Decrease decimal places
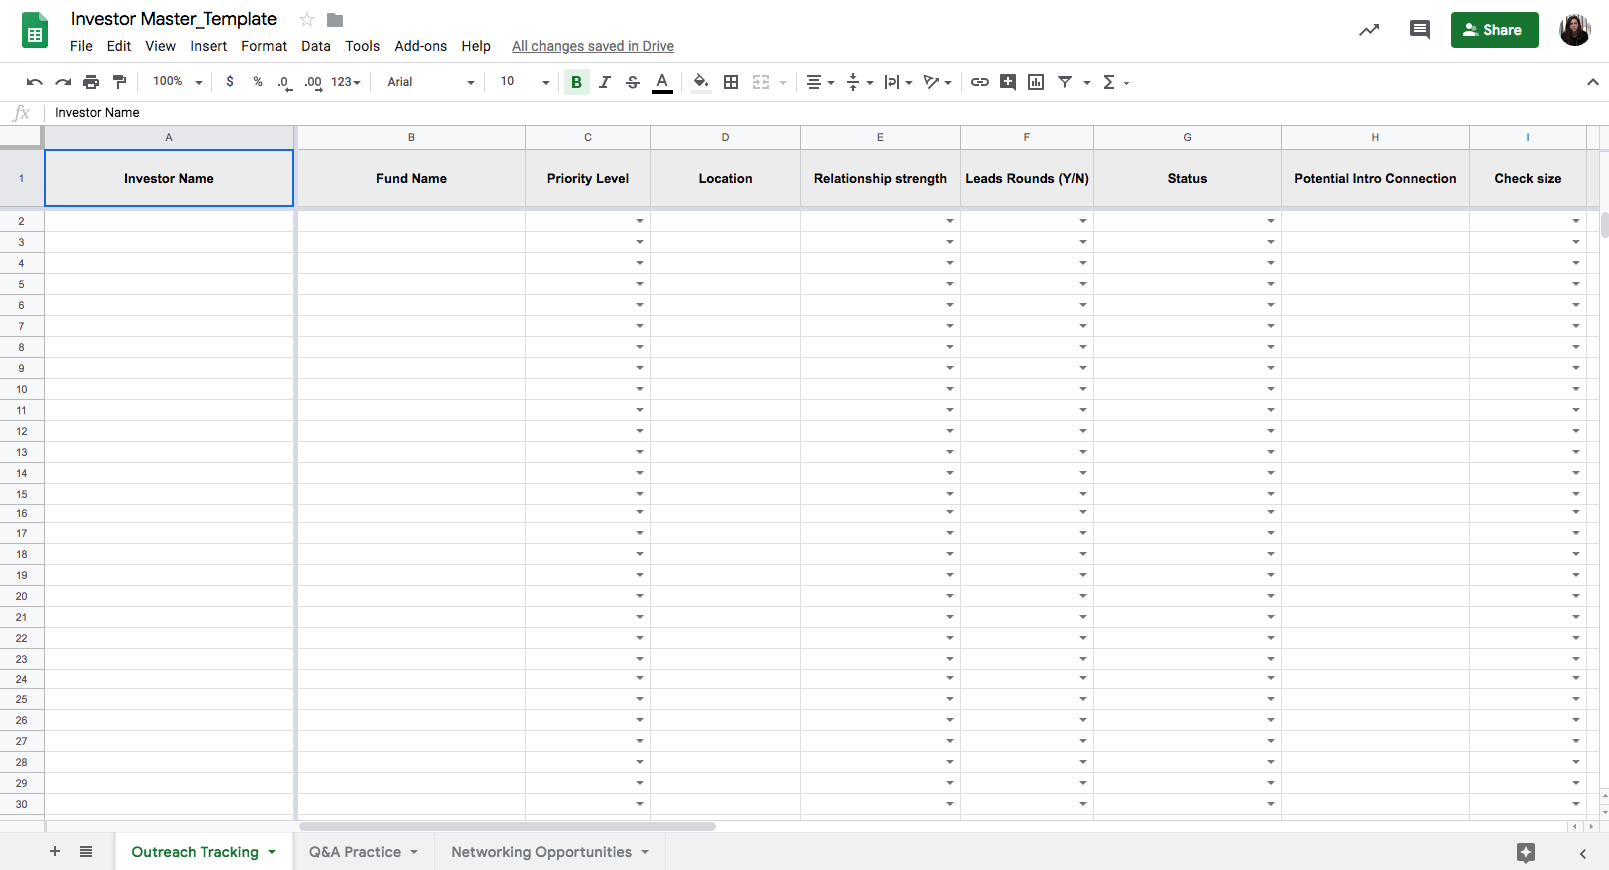This screenshot has height=870, width=1609. pos(285,82)
